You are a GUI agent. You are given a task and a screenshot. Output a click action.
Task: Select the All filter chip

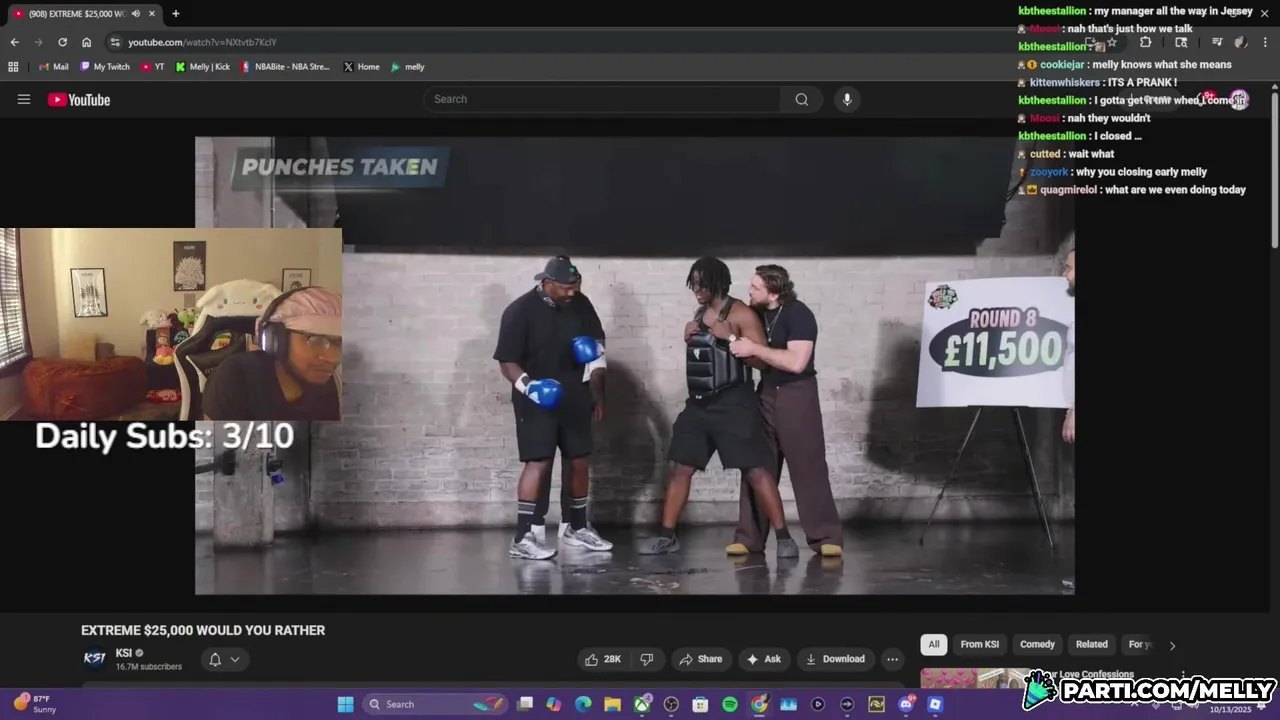(934, 644)
